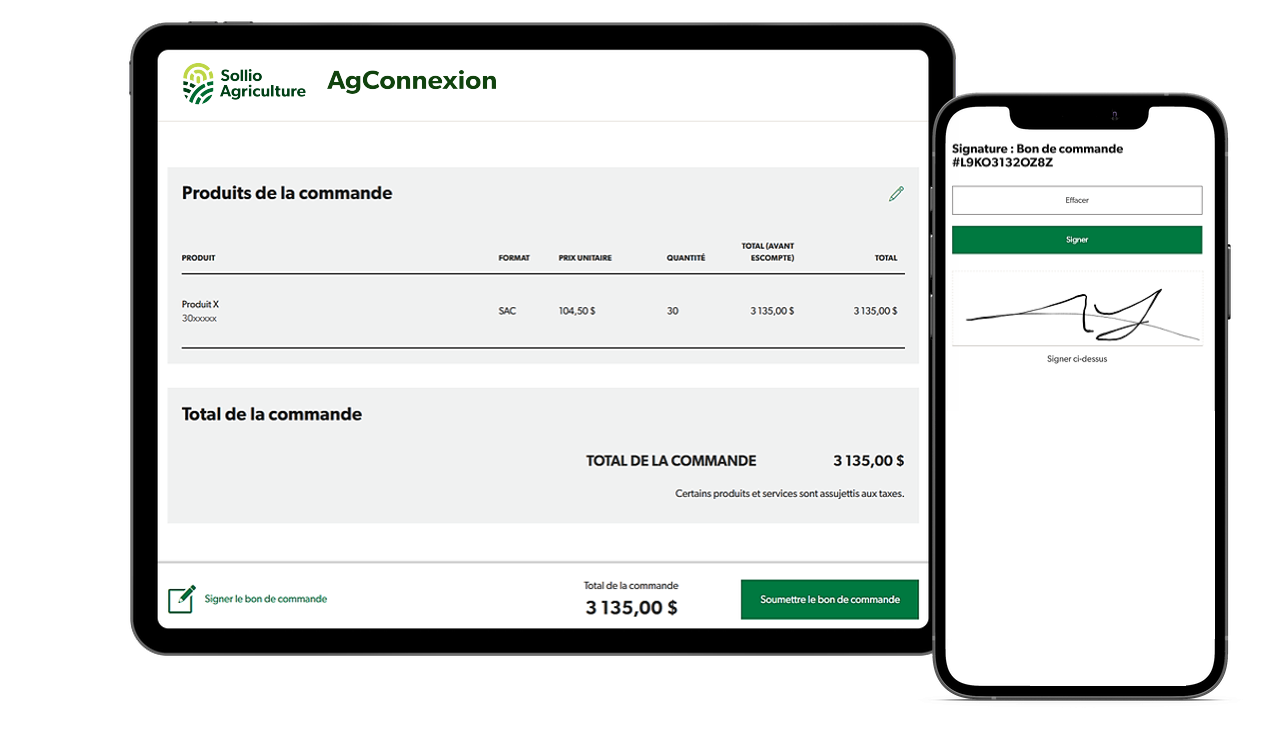Screen dimensions: 1280x740
Task: Open 'Signer le bon de commande' link
Action: (x=266, y=599)
